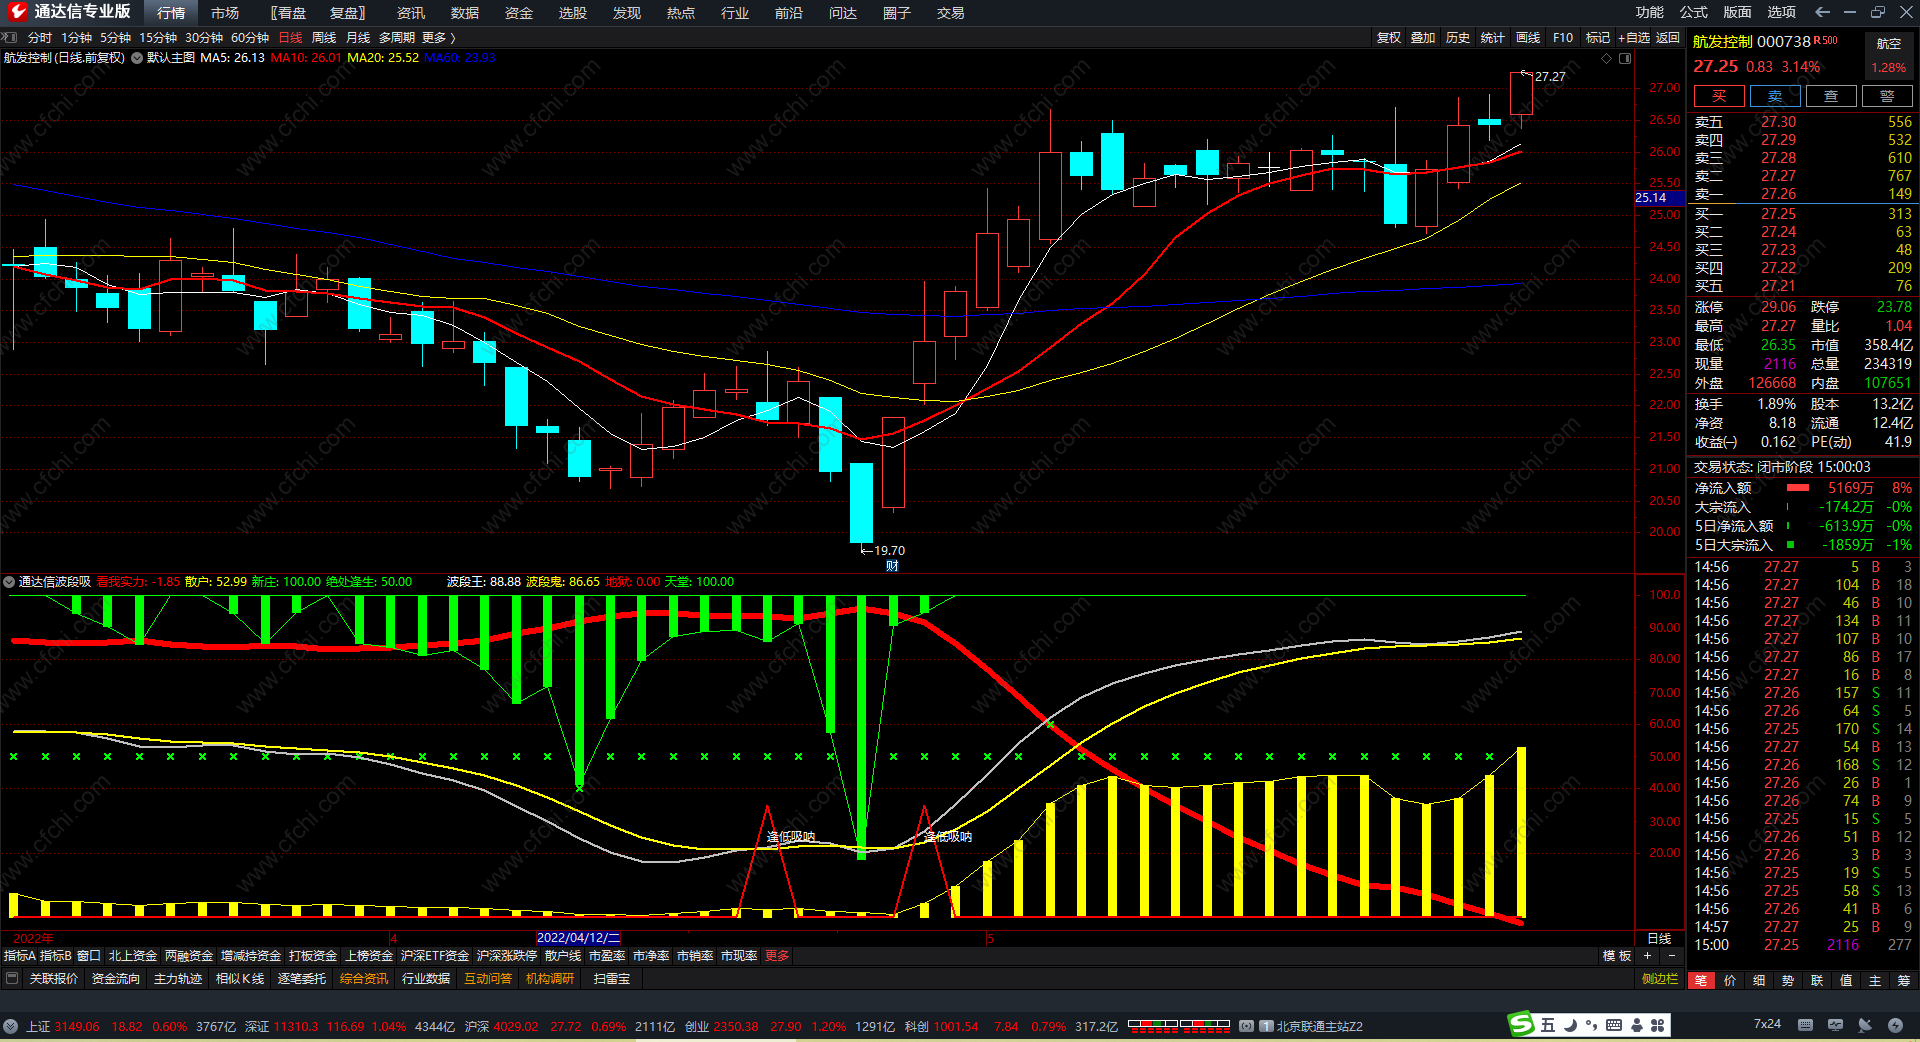Open the 市场 market tab
The height and width of the screenshot is (1042, 1920).
pyautogui.click(x=225, y=13)
